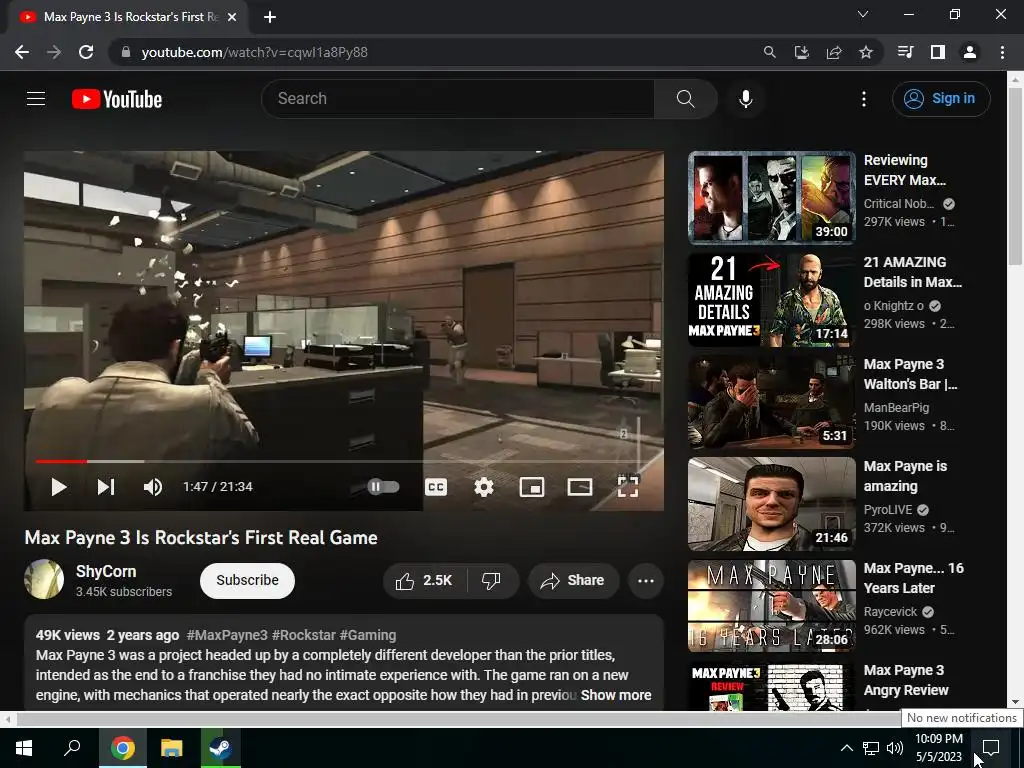Viewport: 1024px width, 768px height.
Task: Go to YouTube home via logo
Action: pyautogui.click(x=117, y=99)
